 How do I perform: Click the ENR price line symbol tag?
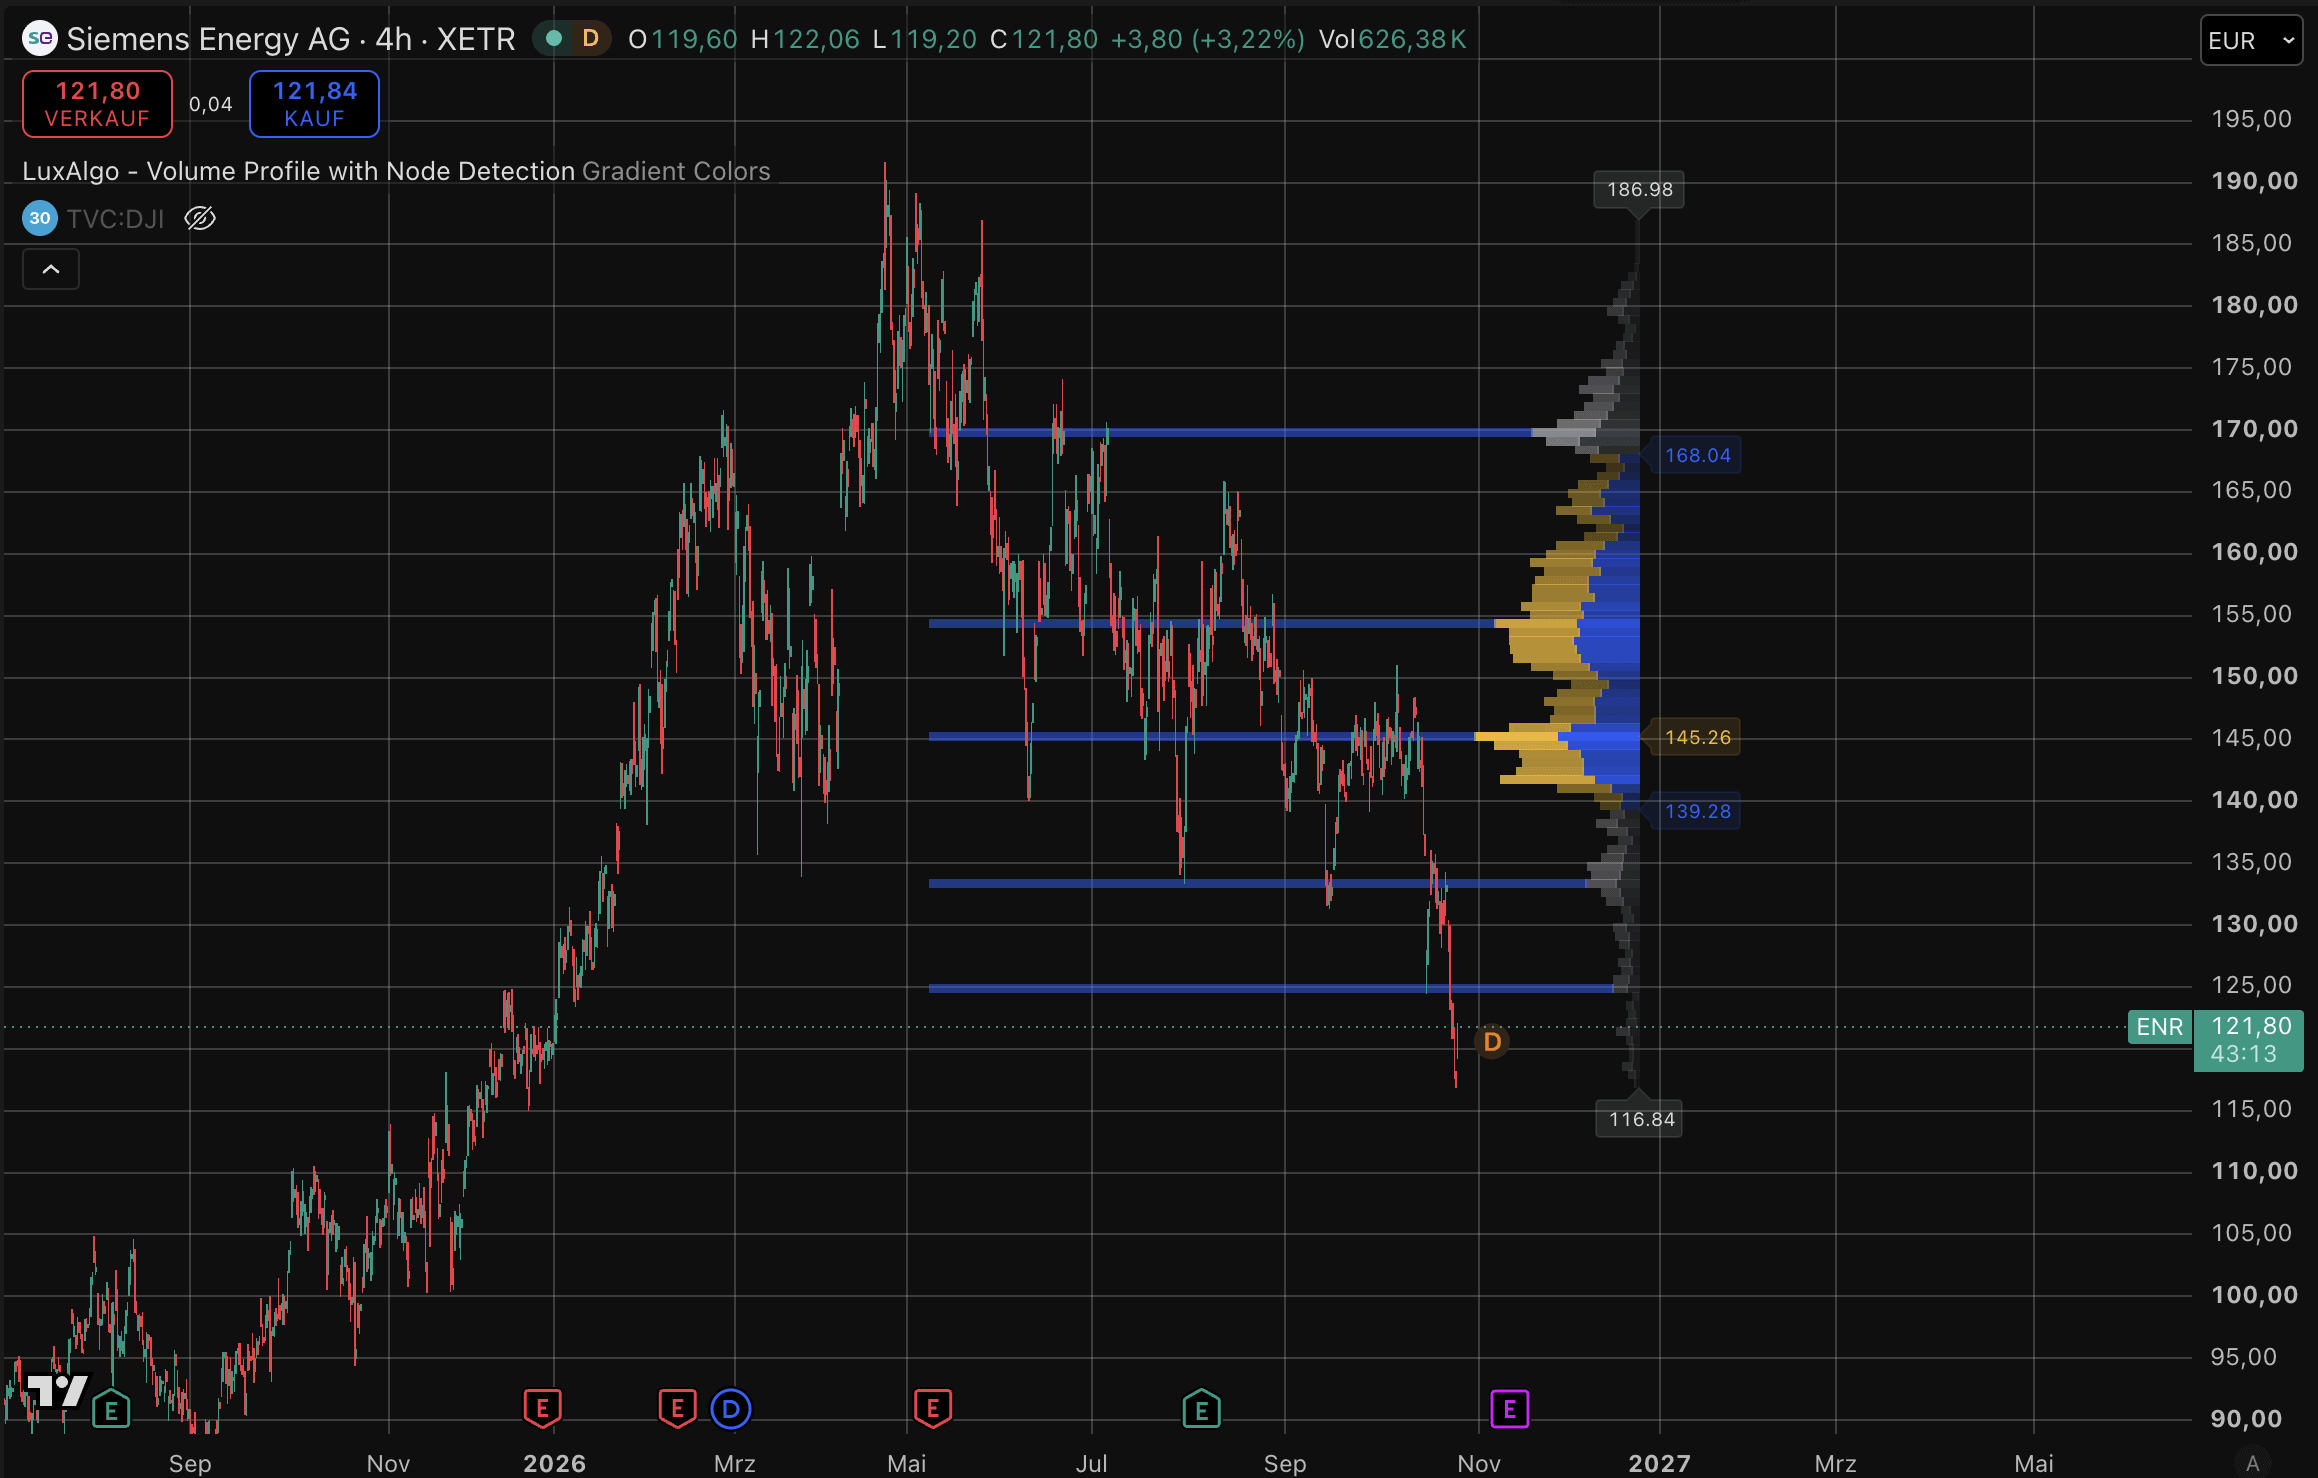[x=2160, y=1027]
